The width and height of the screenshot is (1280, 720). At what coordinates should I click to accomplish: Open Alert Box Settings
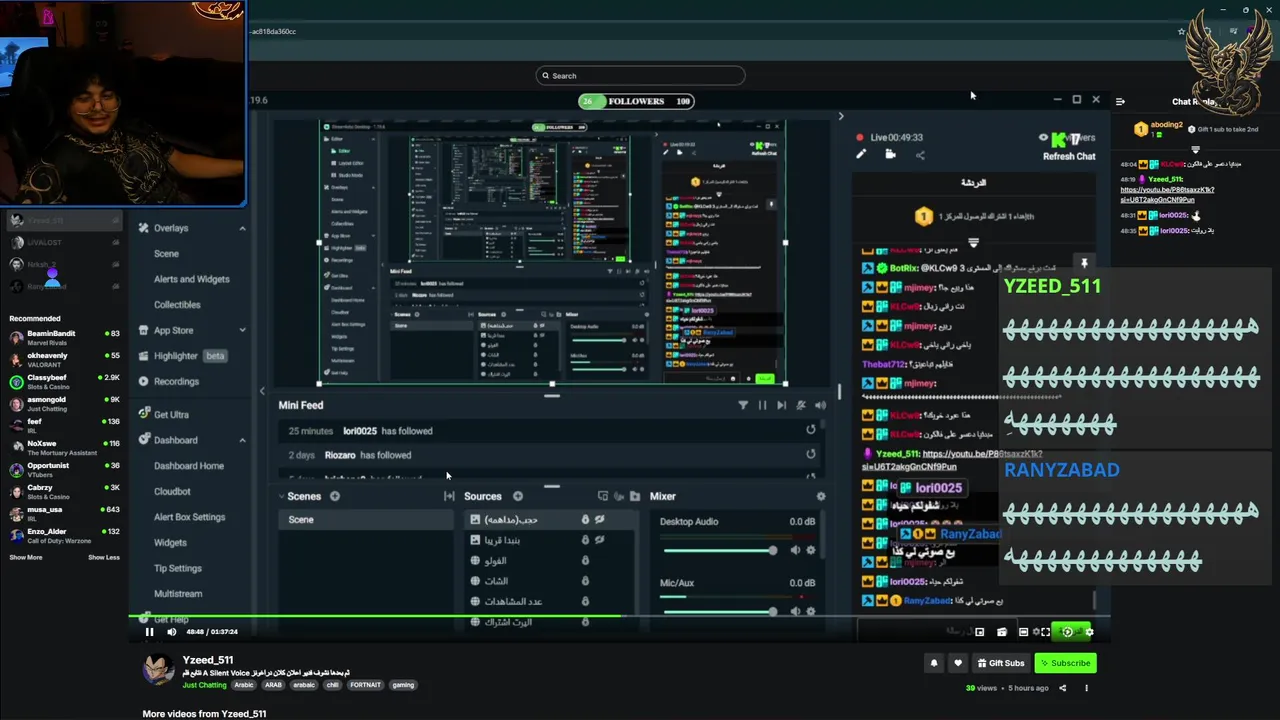pyautogui.click(x=190, y=517)
